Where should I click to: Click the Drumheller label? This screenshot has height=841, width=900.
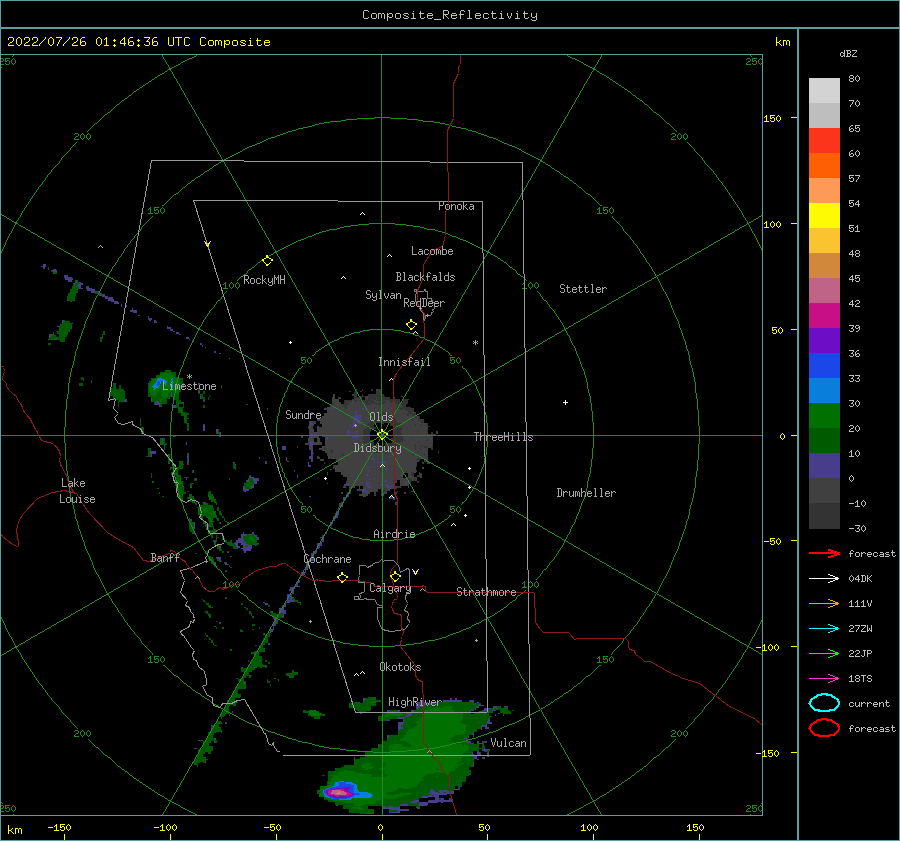click(586, 493)
